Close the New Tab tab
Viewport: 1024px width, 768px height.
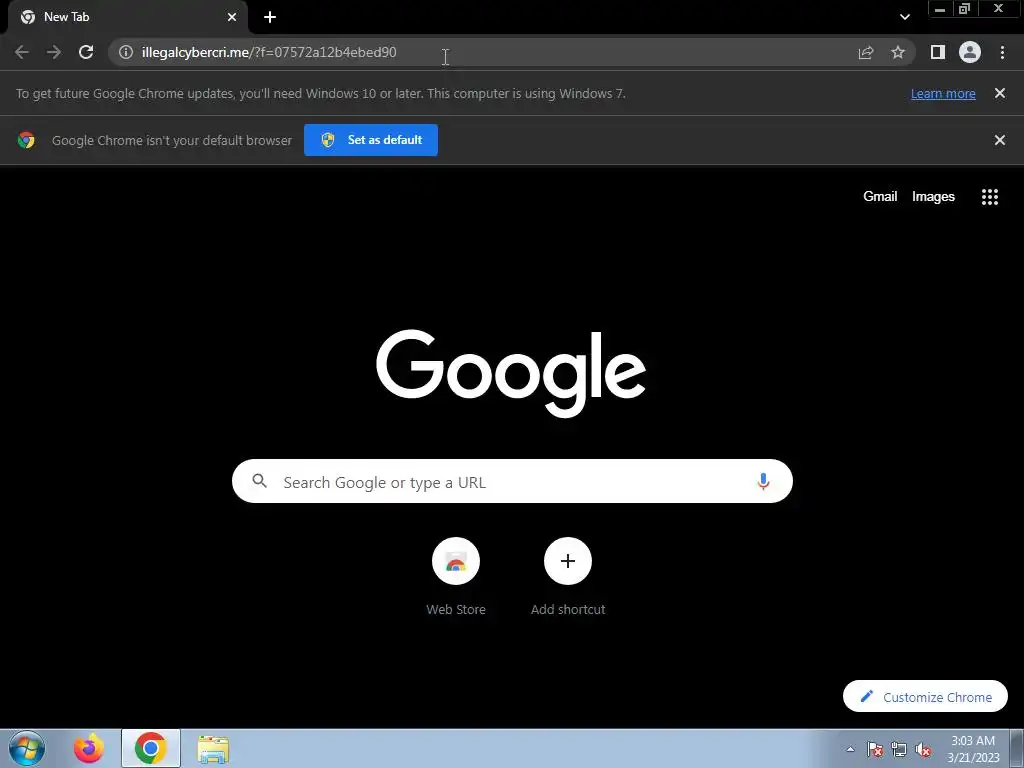tap(232, 17)
